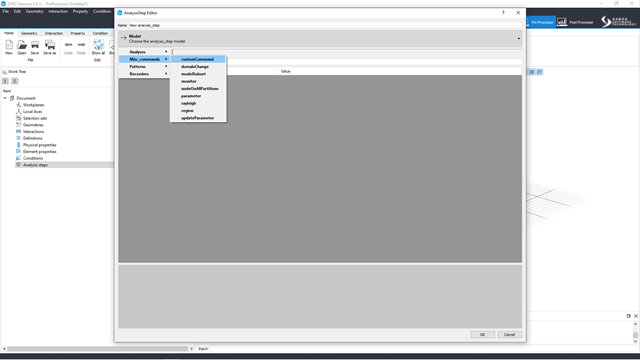Choose region from the submenu
Screen dimensions: 640x360
[x=198, y=111]
